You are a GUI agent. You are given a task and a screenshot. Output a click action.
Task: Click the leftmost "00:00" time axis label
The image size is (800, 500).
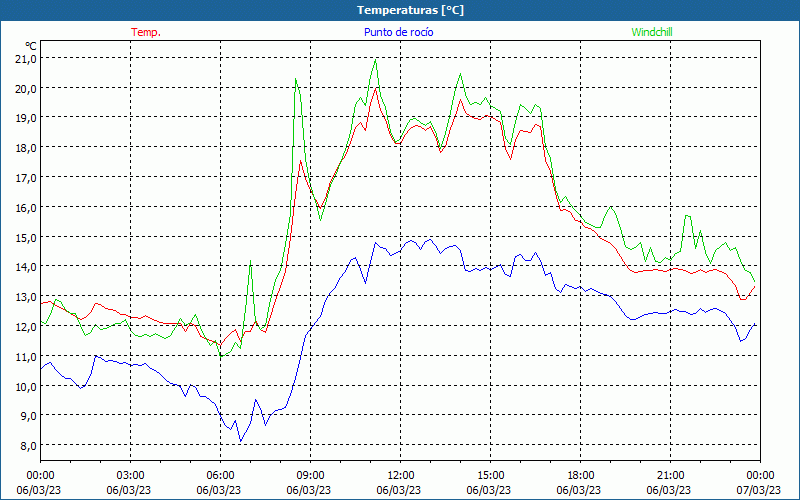click(x=40, y=475)
